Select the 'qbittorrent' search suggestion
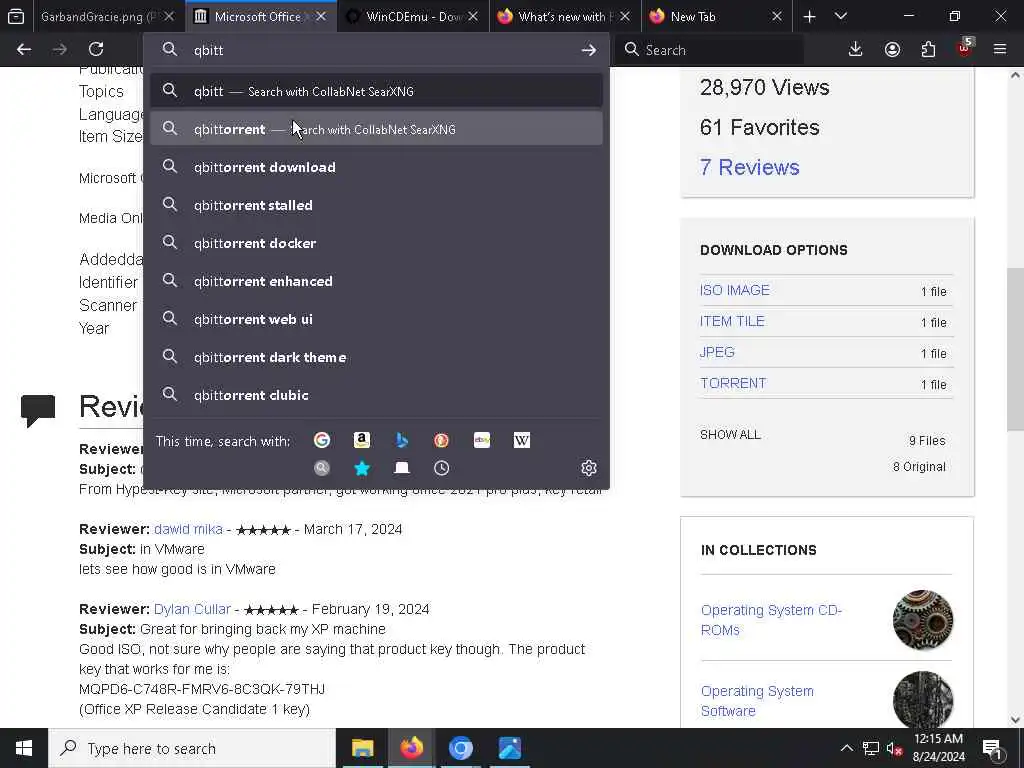Screen dimensions: 1024x768 pos(376,129)
